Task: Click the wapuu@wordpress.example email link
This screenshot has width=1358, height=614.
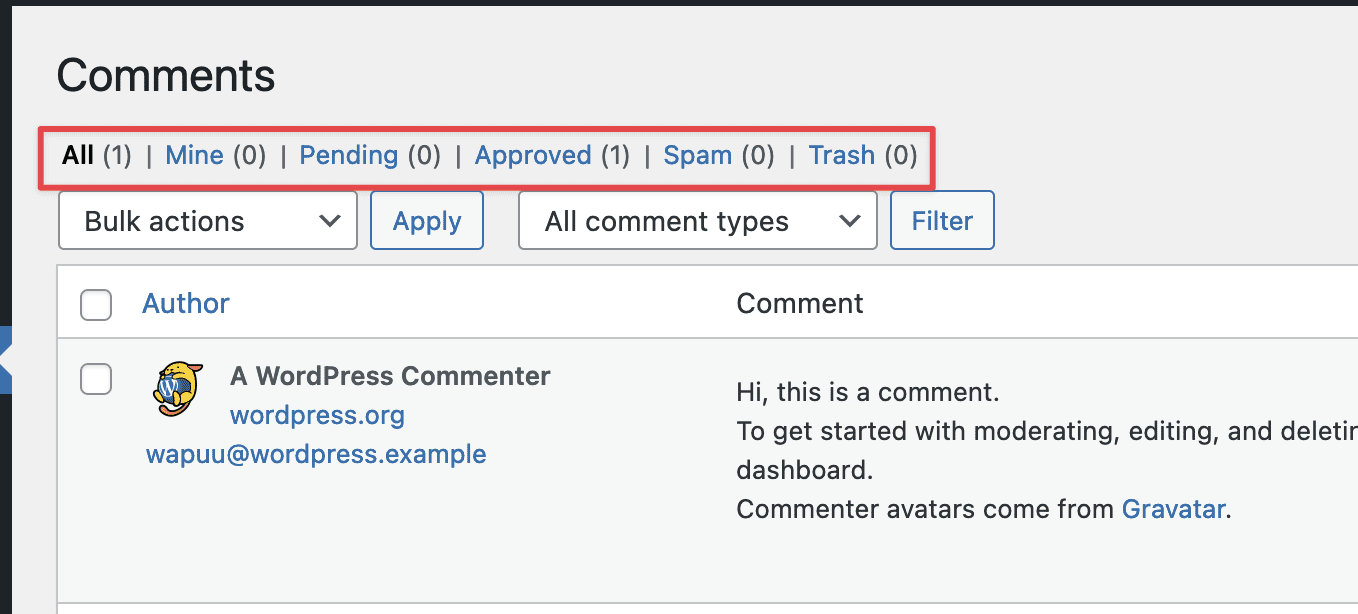Action: pos(316,454)
